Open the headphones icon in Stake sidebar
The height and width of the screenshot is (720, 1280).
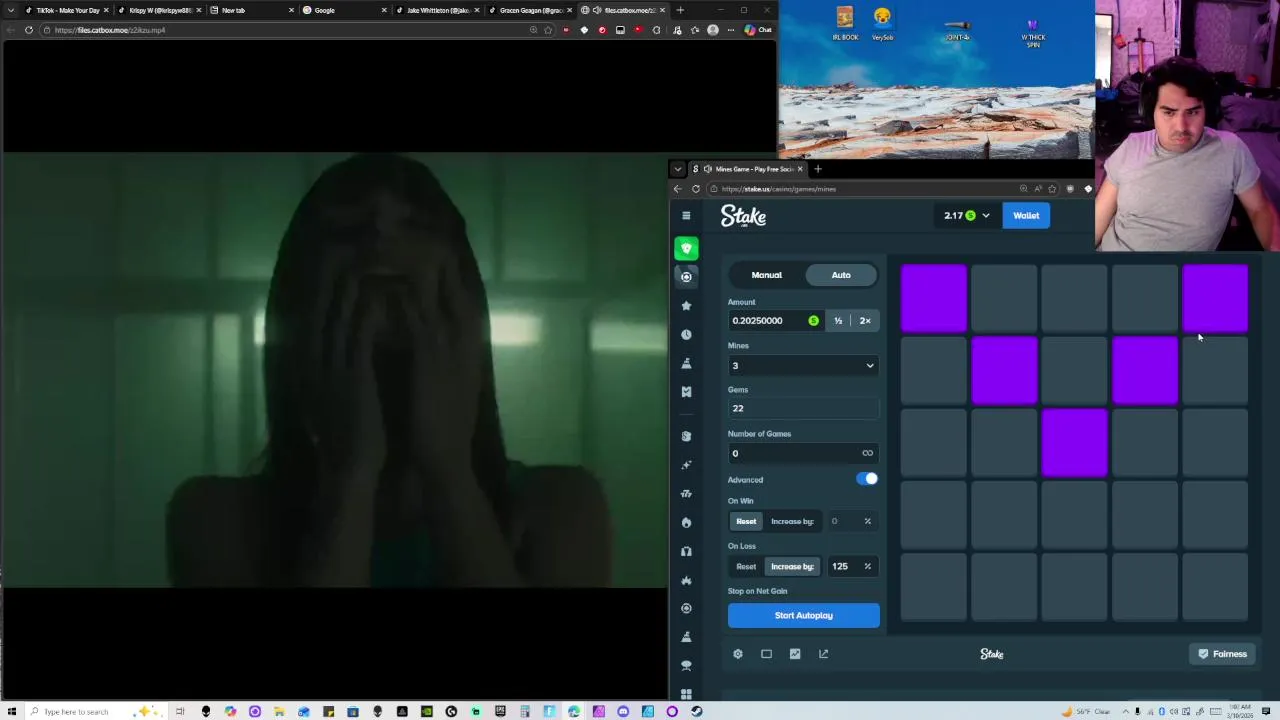tap(686, 551)
